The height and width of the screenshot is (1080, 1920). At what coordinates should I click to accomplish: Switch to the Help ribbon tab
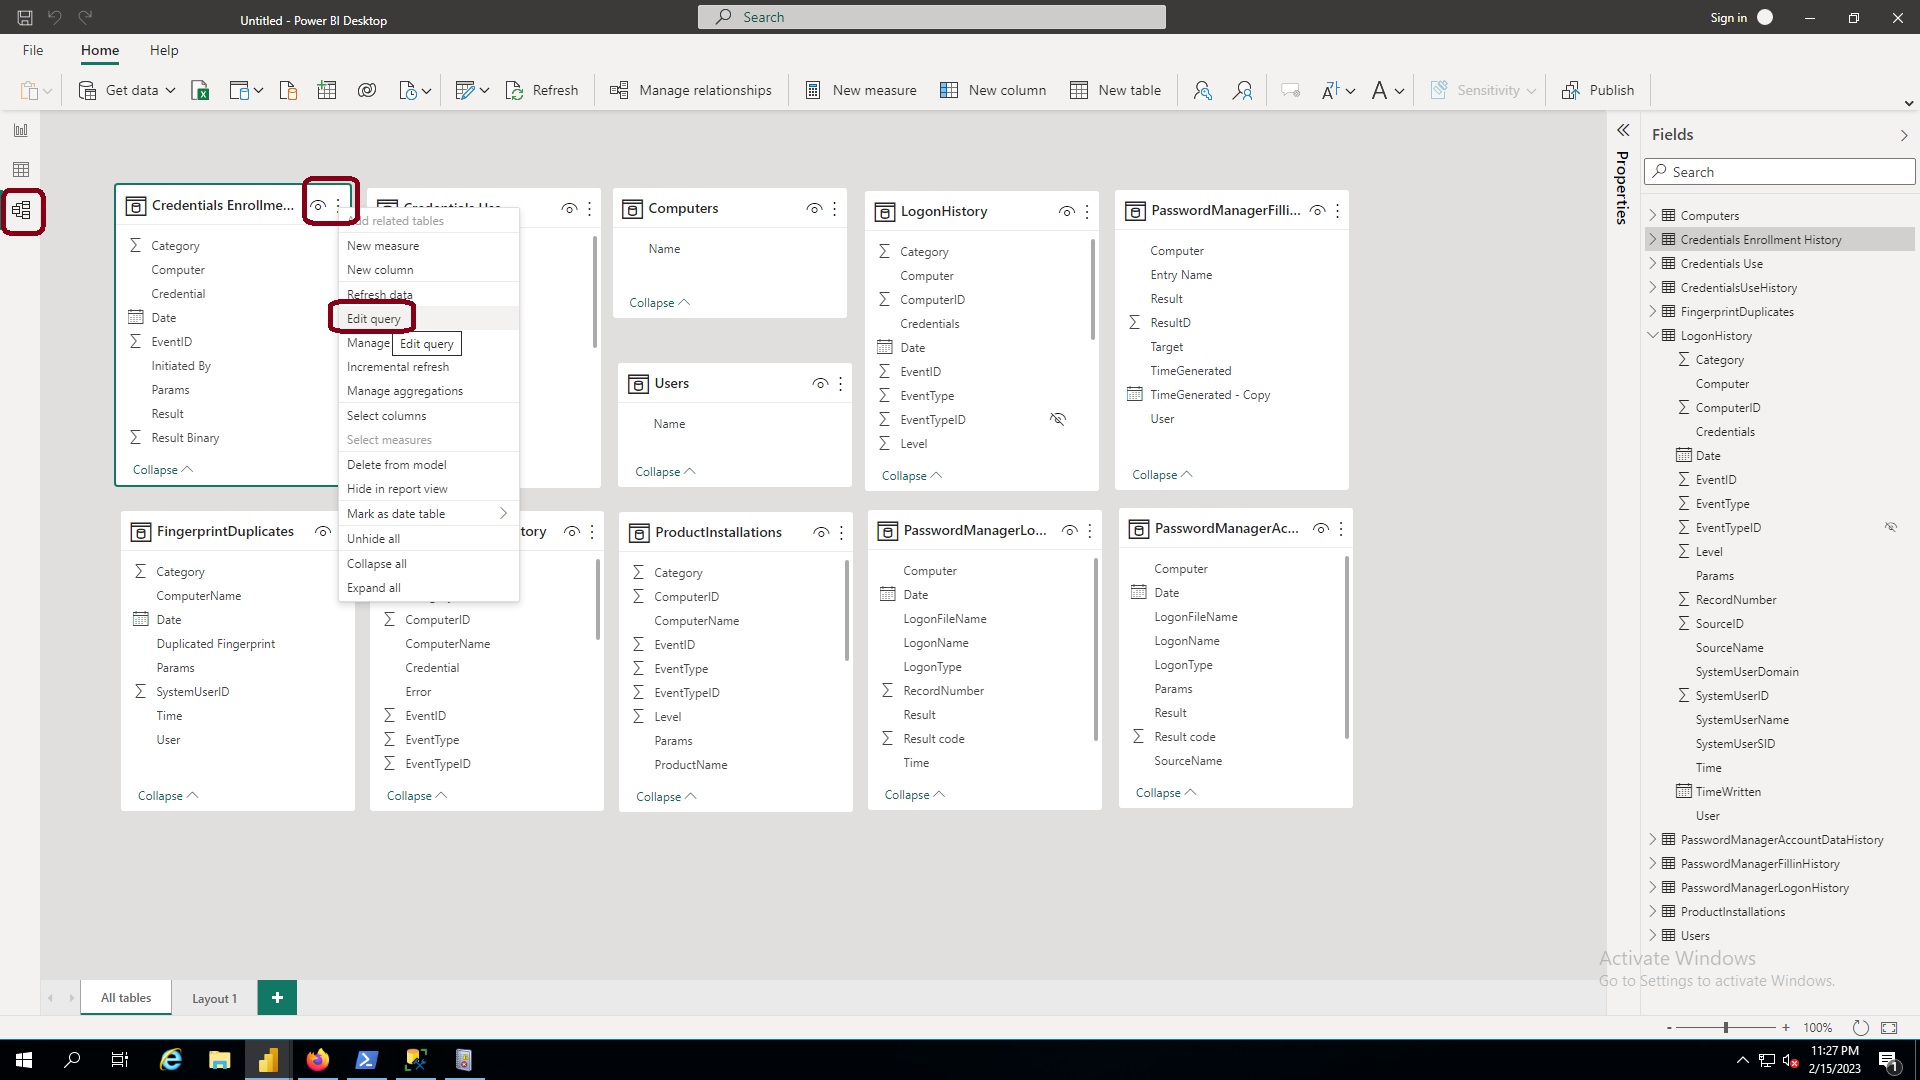[164, 51]
